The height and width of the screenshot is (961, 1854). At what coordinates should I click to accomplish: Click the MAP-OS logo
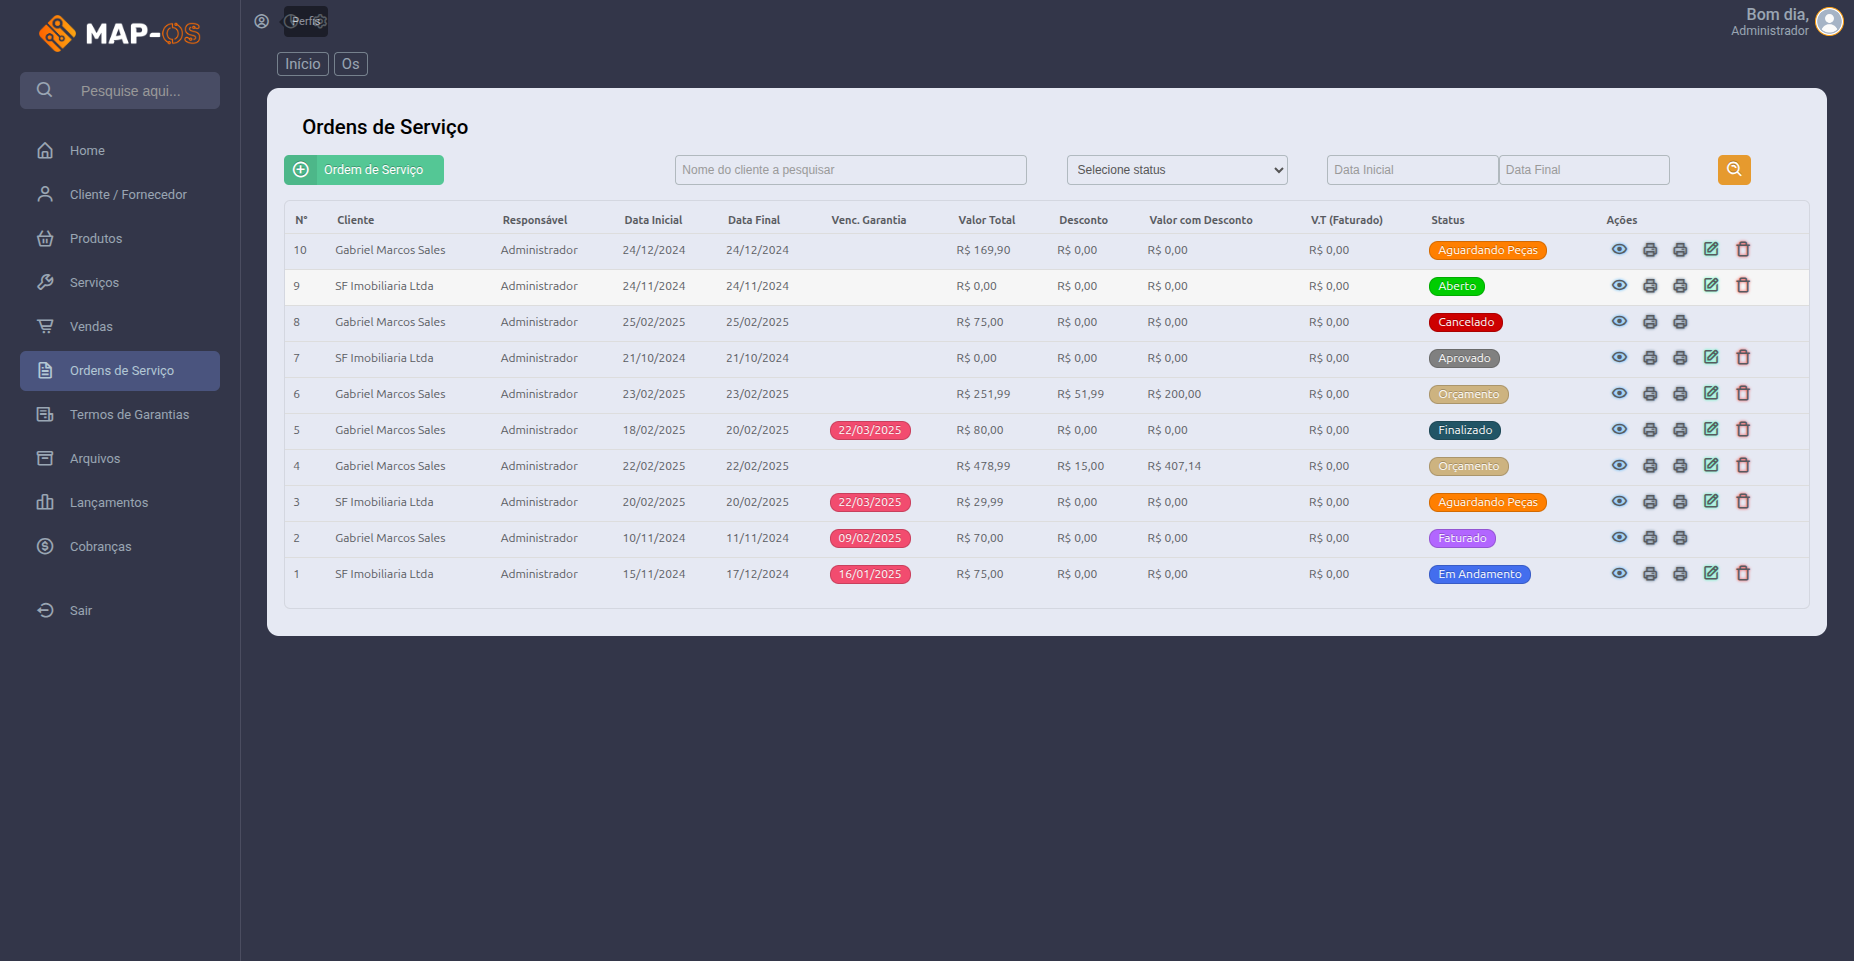(x=120, y=33)
